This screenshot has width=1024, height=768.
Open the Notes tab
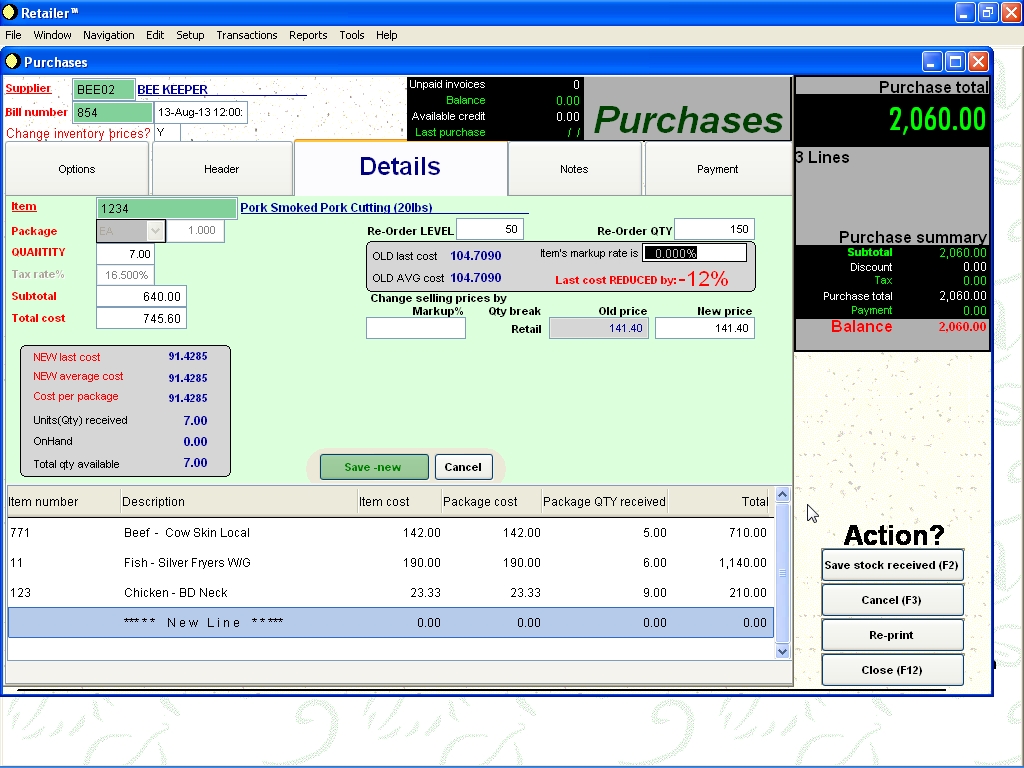574,169
